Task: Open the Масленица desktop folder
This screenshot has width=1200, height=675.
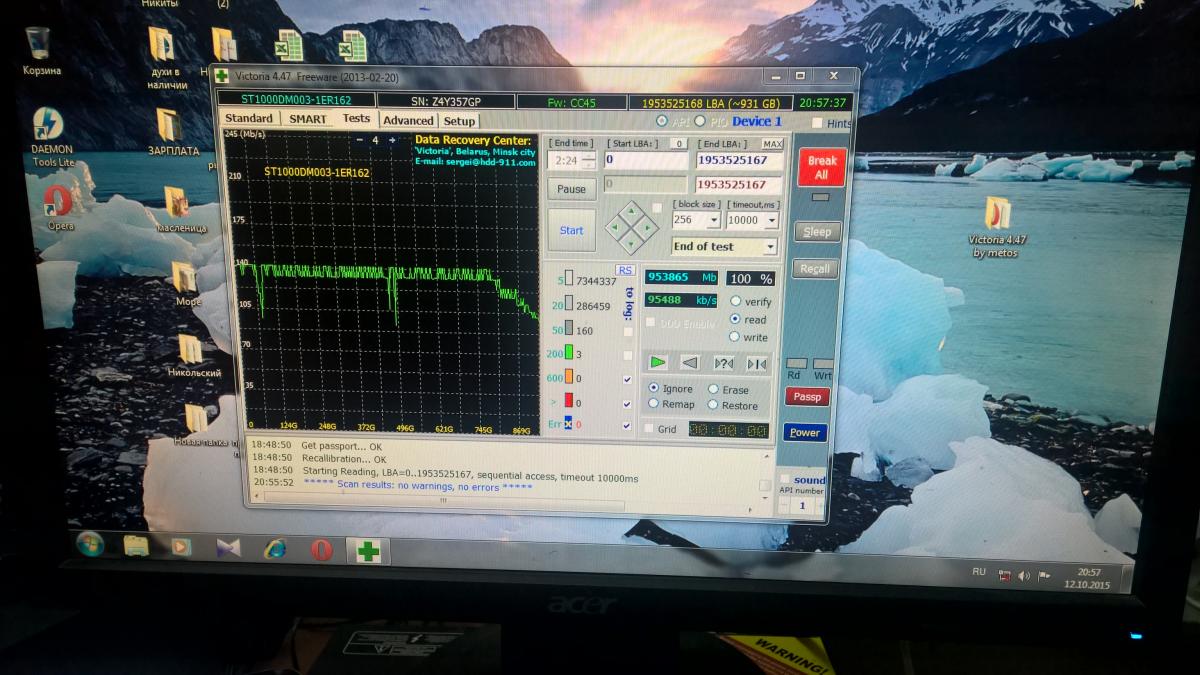Action: [x=181, y=209]
